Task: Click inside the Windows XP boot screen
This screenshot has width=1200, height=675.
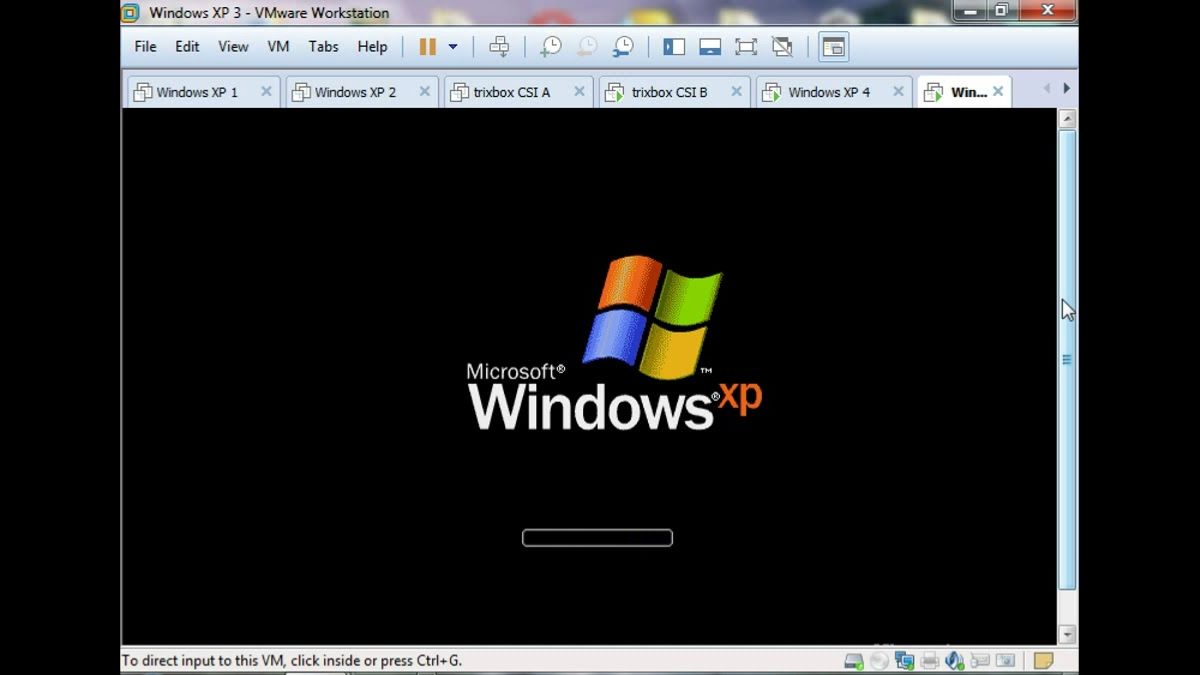Action: point(589,376)
